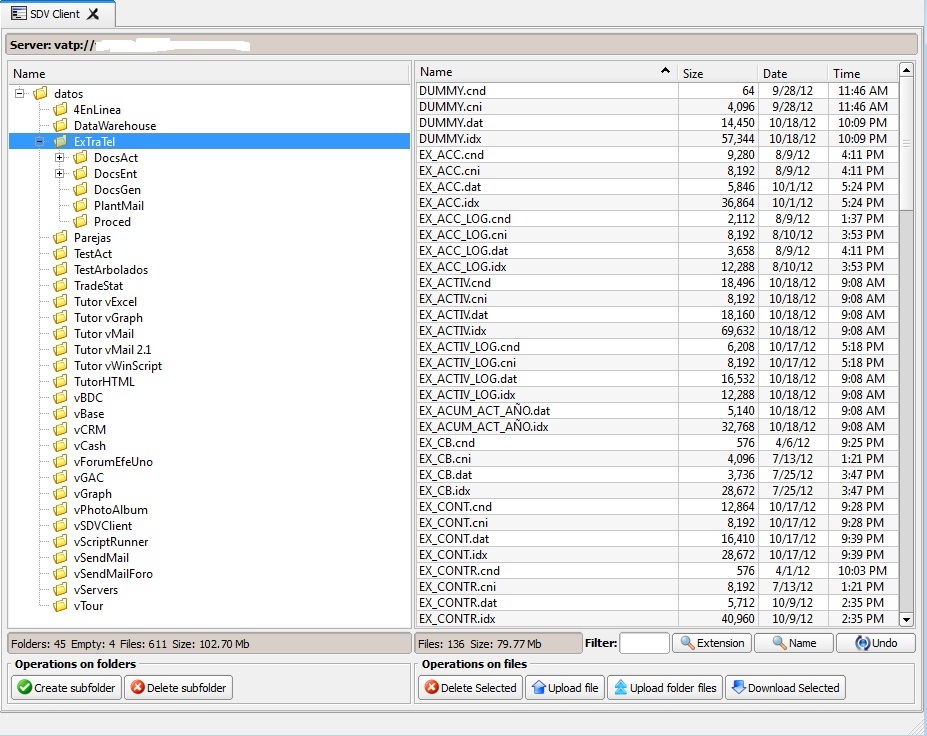Image resolution: width=927 pixels, height=736 pixels.
Task: Select the Tutor vMail 2.1 folder
Action: (x=112, y=349)
